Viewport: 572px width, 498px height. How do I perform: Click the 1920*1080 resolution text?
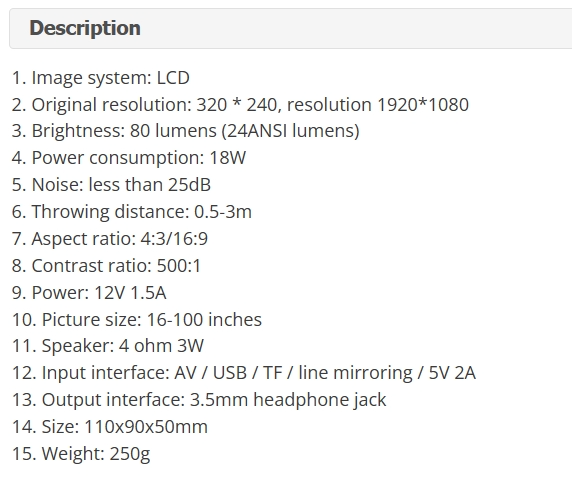[423, 105]
